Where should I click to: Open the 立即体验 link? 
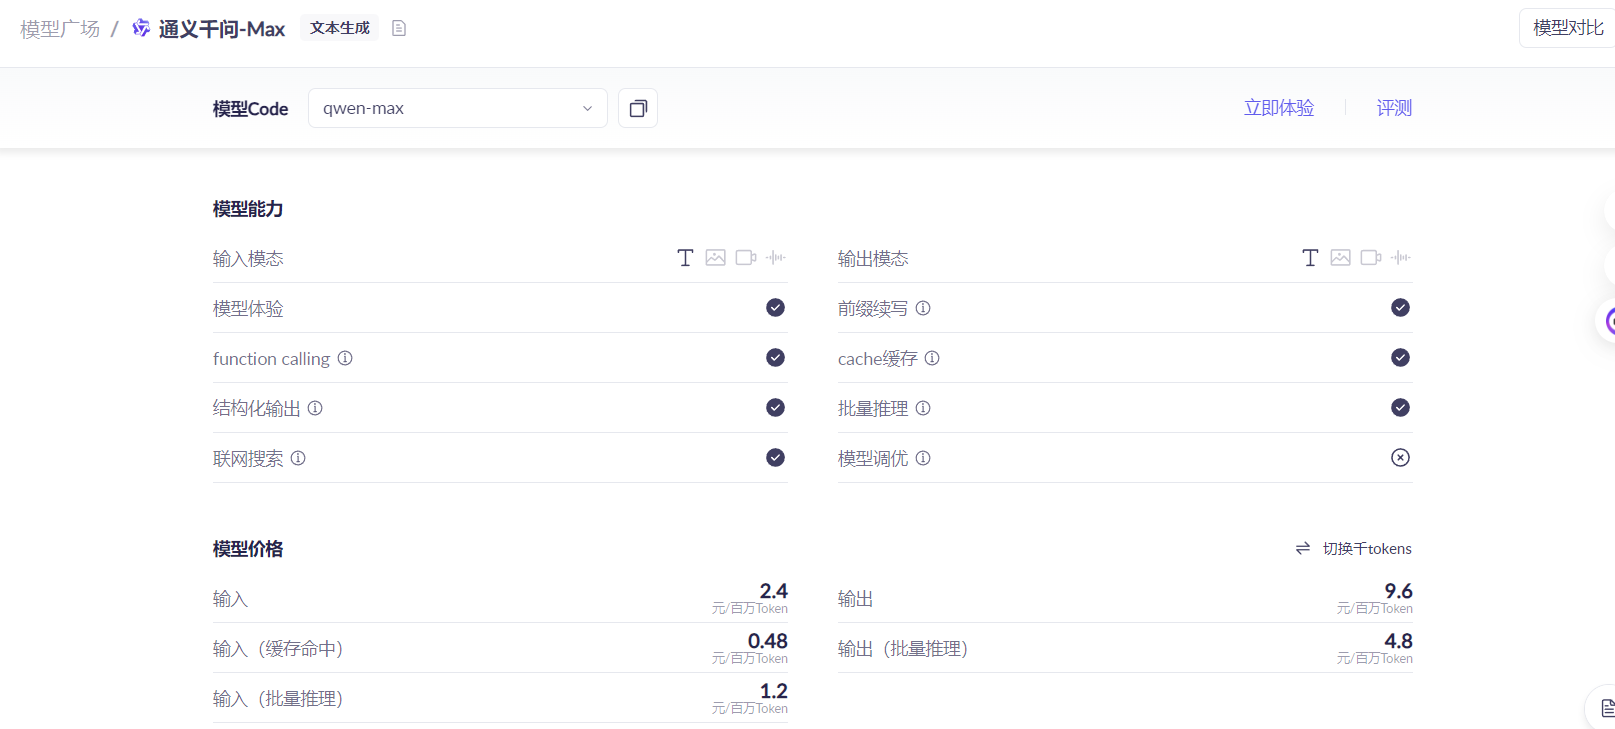(1279, 108)
